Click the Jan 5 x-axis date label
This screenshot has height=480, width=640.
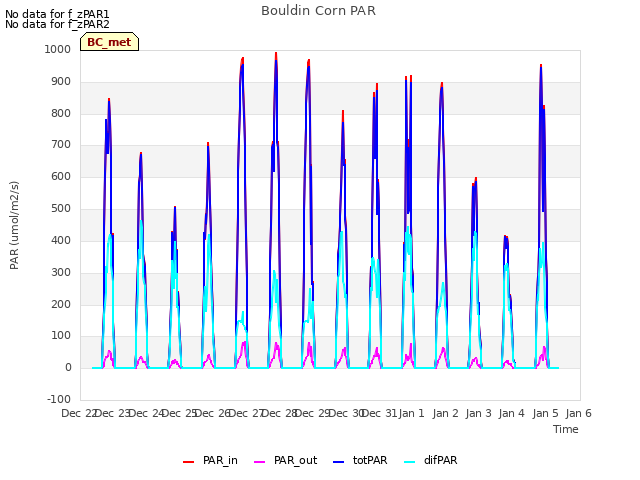click(x=545, y=413)
